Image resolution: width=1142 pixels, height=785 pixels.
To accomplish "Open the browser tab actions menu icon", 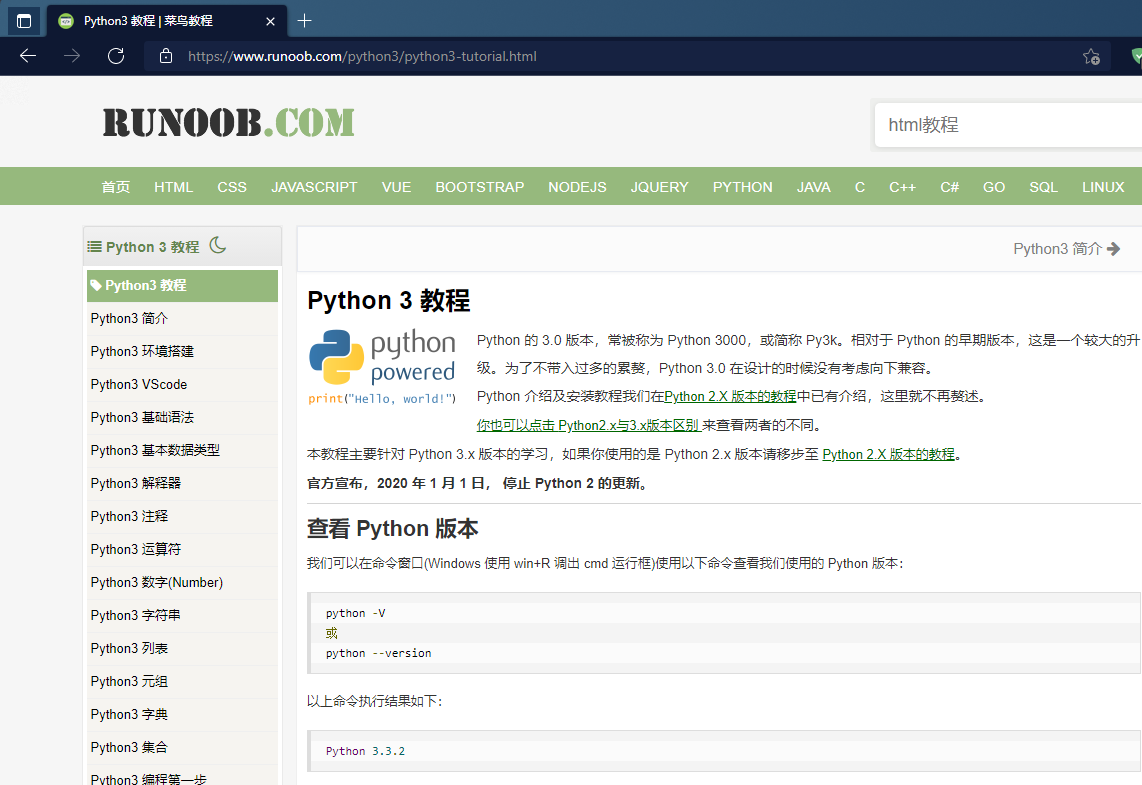I will 23,21.
